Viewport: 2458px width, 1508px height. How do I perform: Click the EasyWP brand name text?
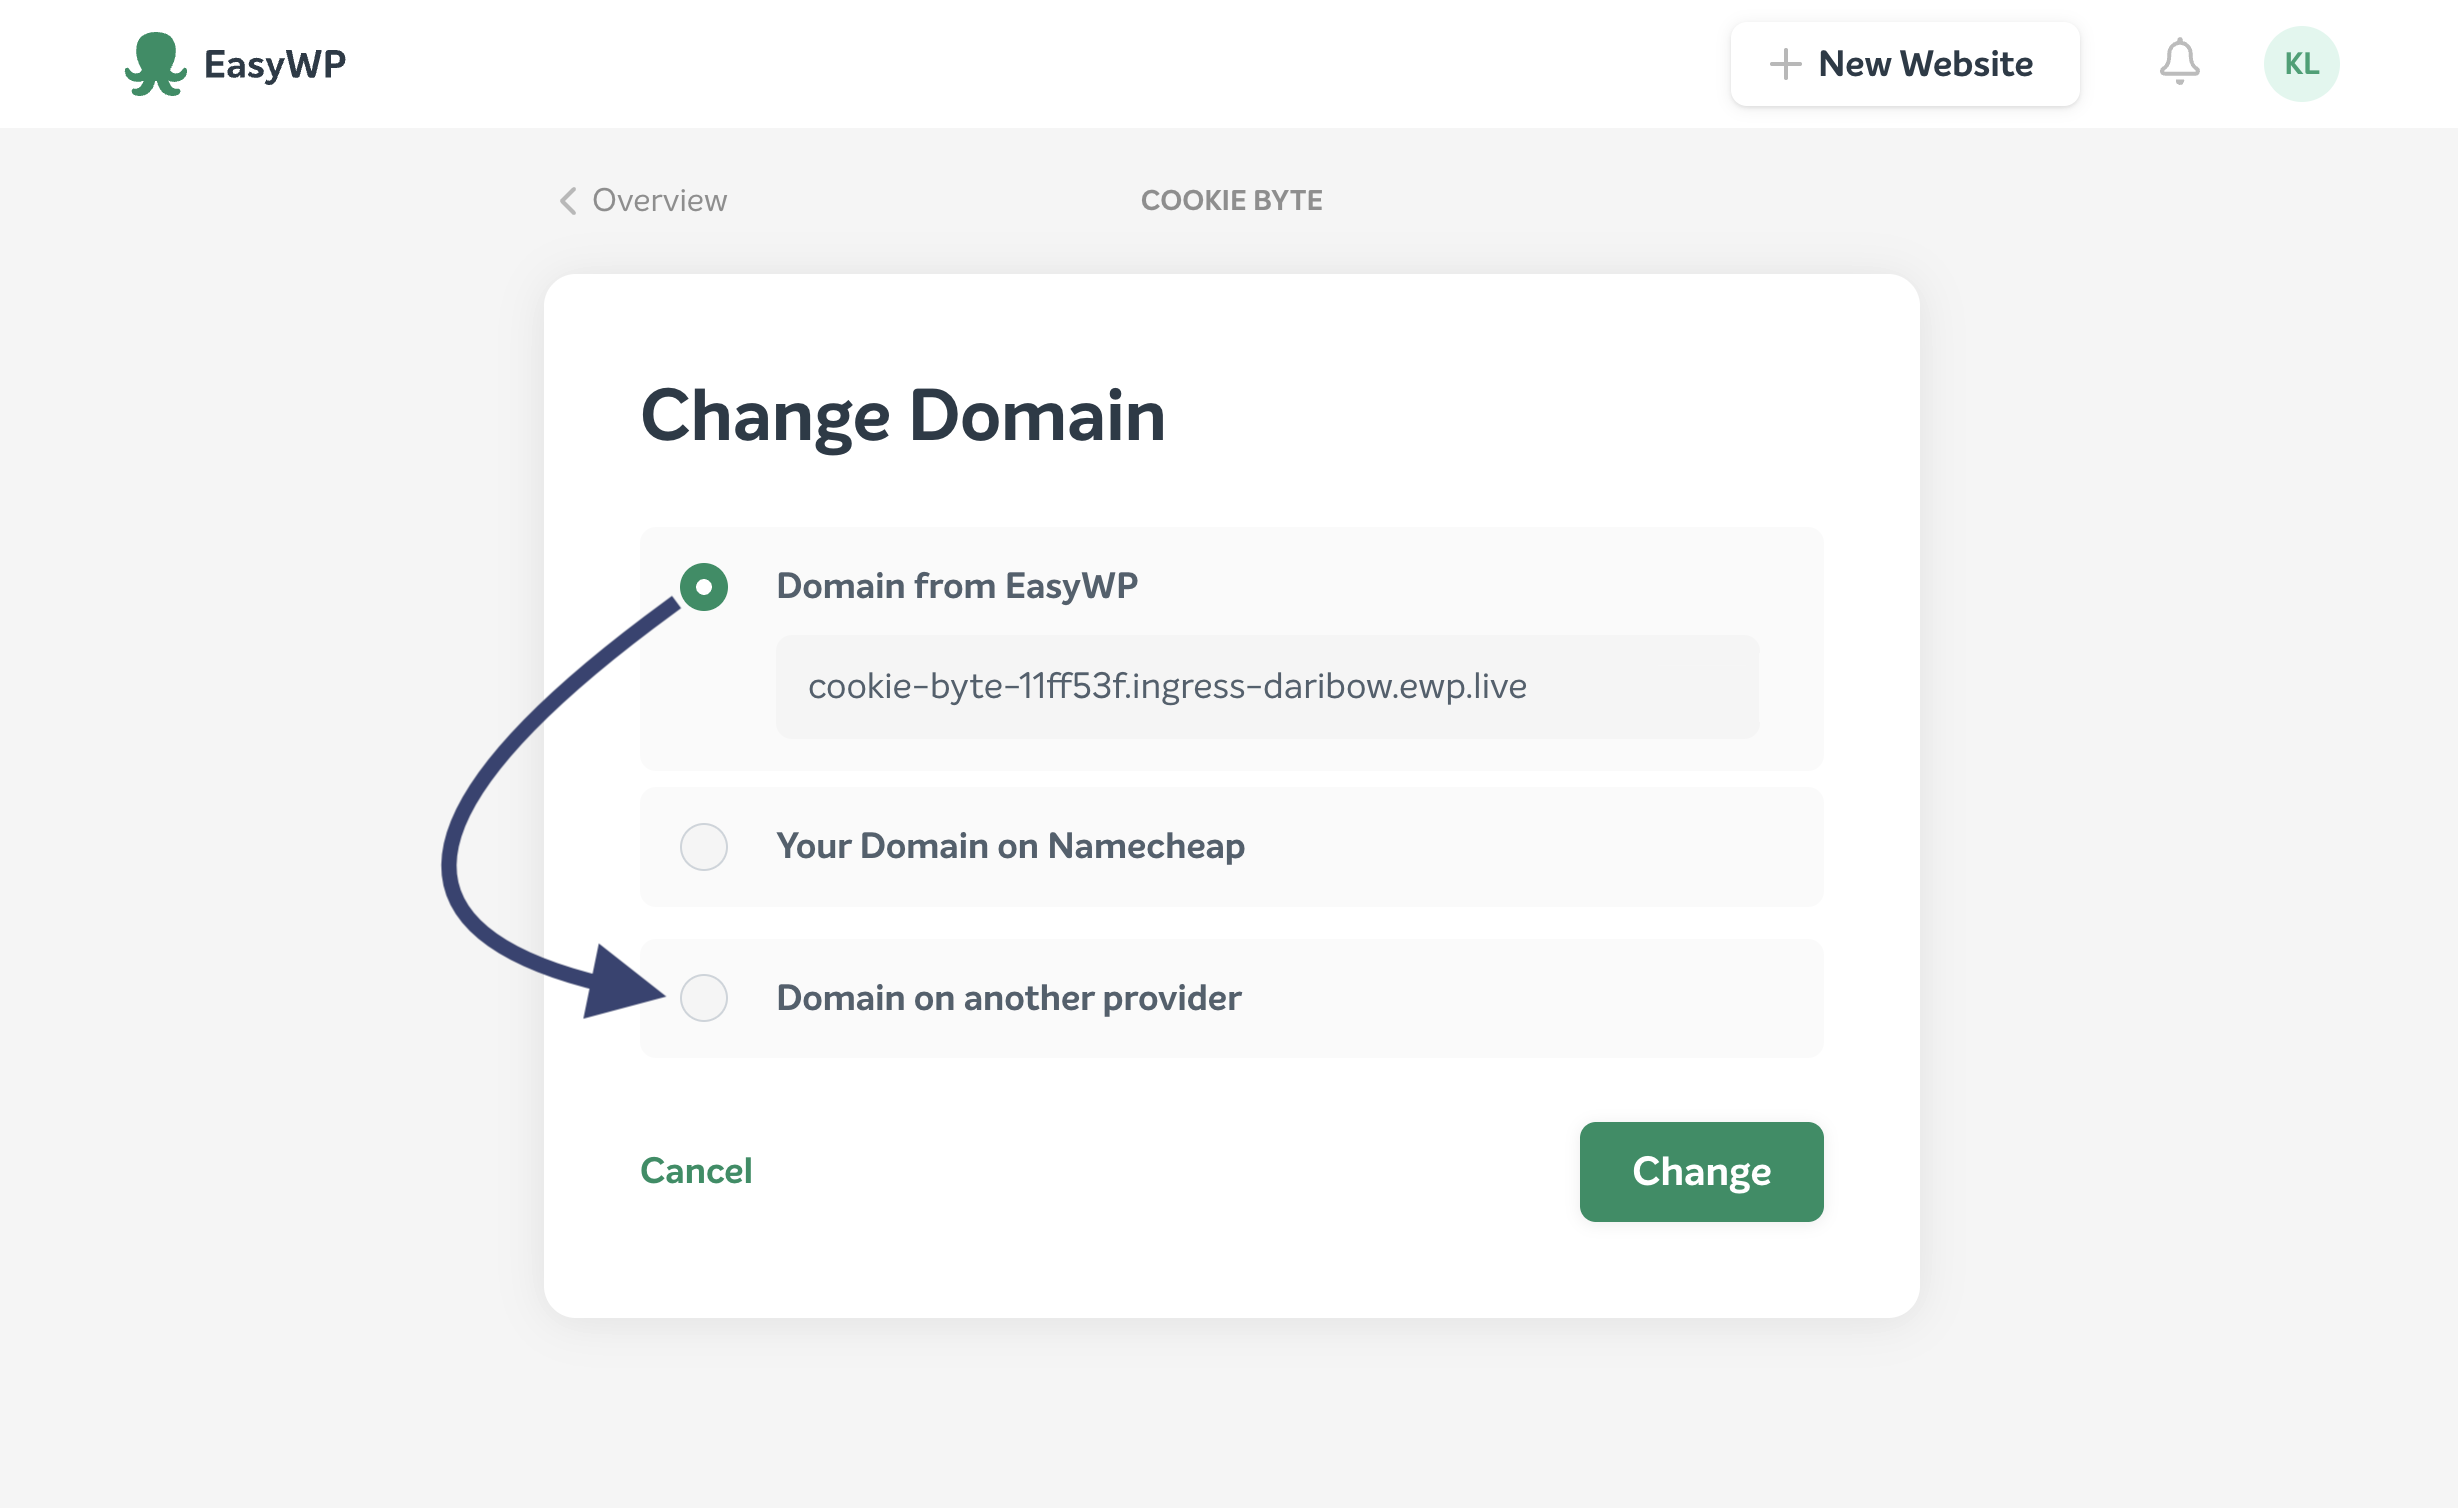coord(275,64)
